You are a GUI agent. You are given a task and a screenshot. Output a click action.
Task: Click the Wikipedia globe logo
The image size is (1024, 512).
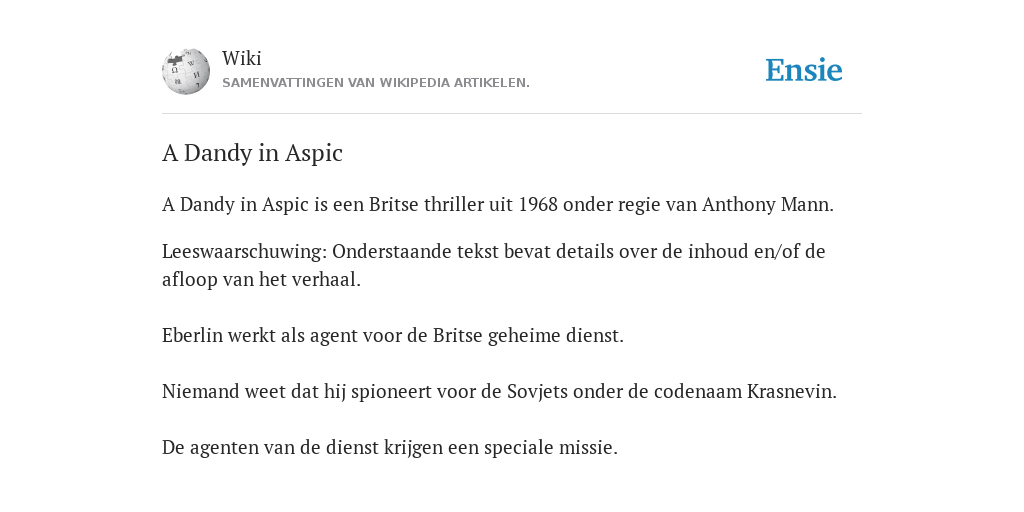[x=186, y=71]
